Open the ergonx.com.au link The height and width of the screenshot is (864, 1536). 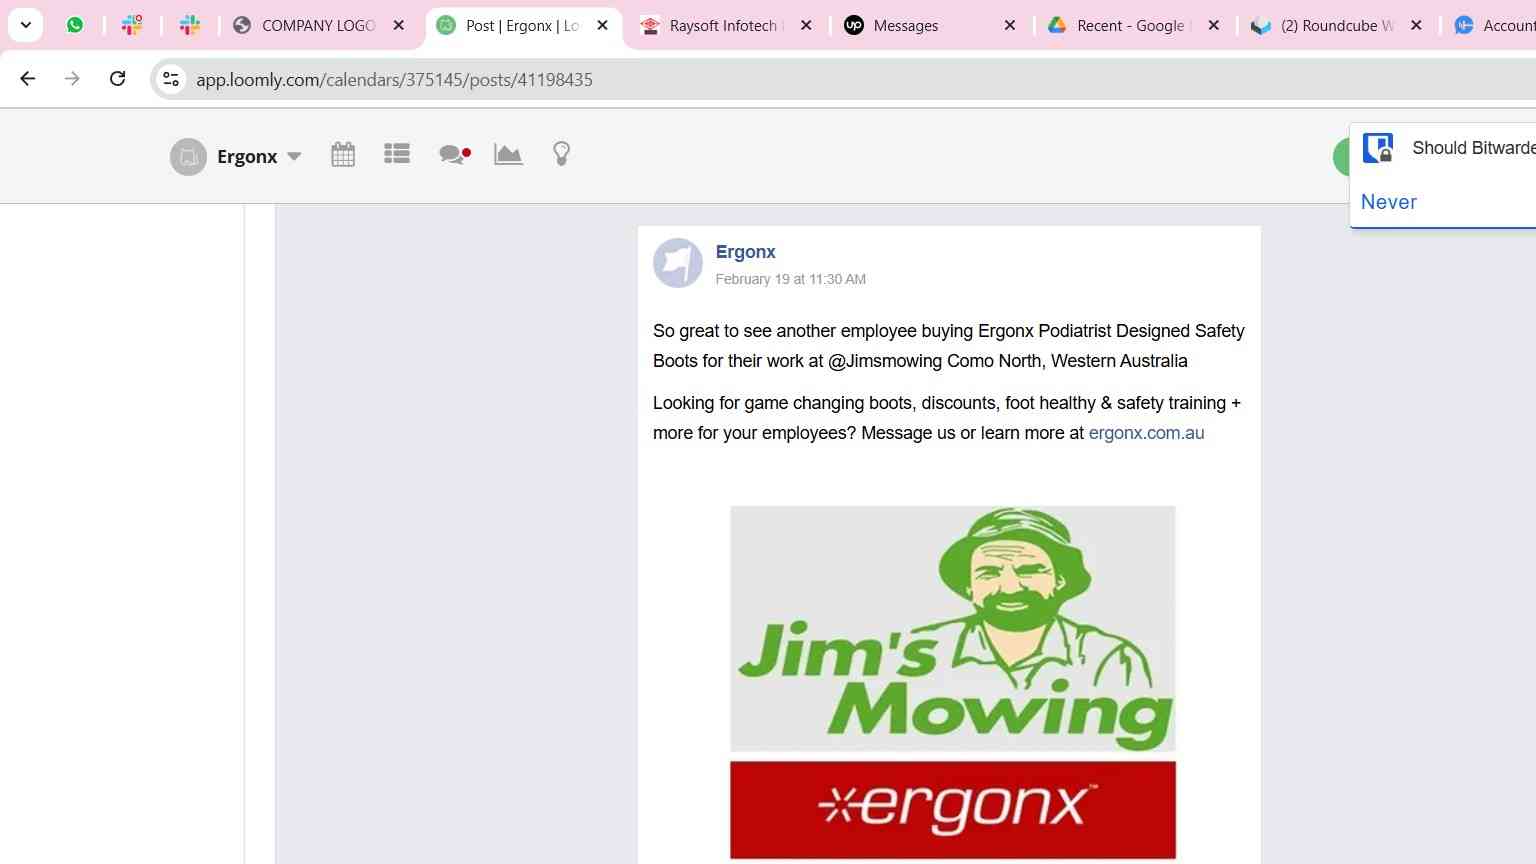(1146, 433)
